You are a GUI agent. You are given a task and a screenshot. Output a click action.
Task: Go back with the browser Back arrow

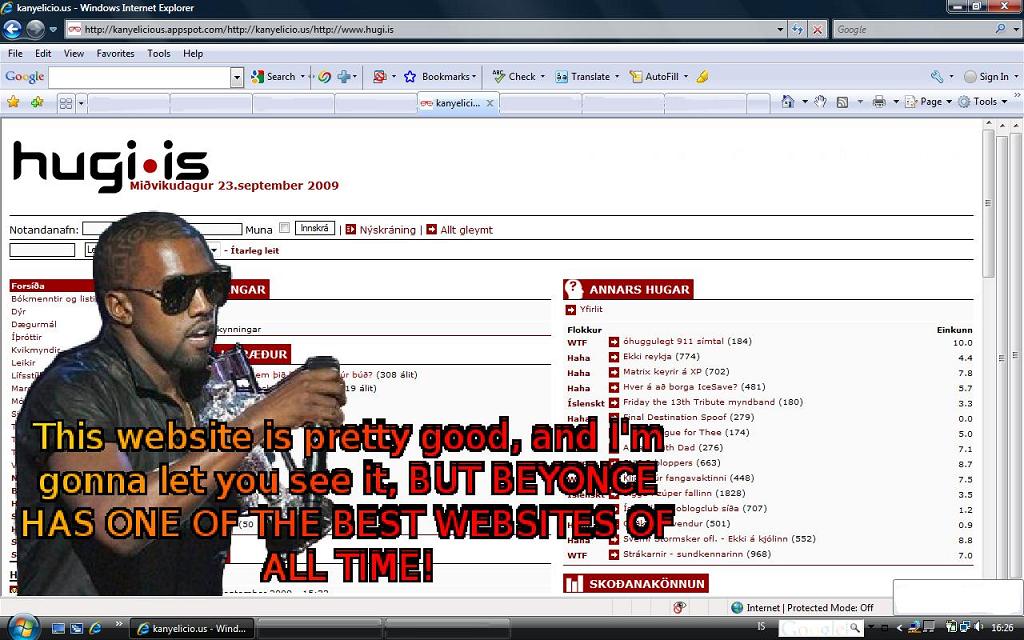pos(12,29)
